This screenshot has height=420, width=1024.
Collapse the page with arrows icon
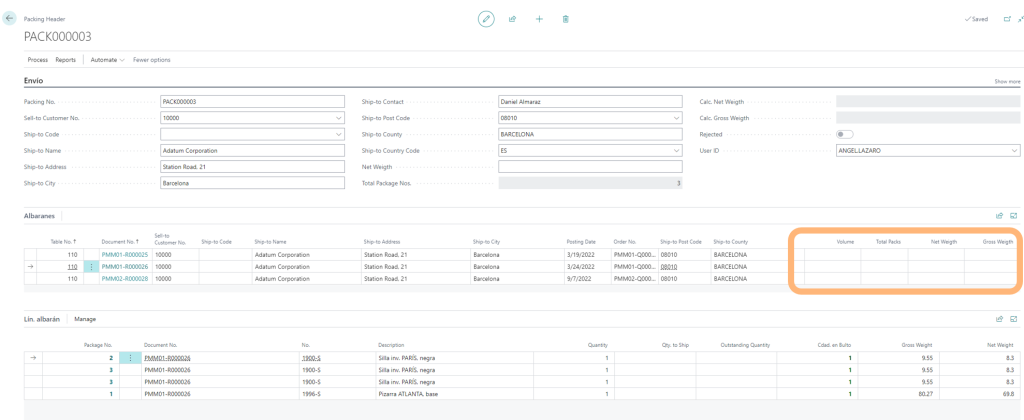click(x=1019, y=20)
